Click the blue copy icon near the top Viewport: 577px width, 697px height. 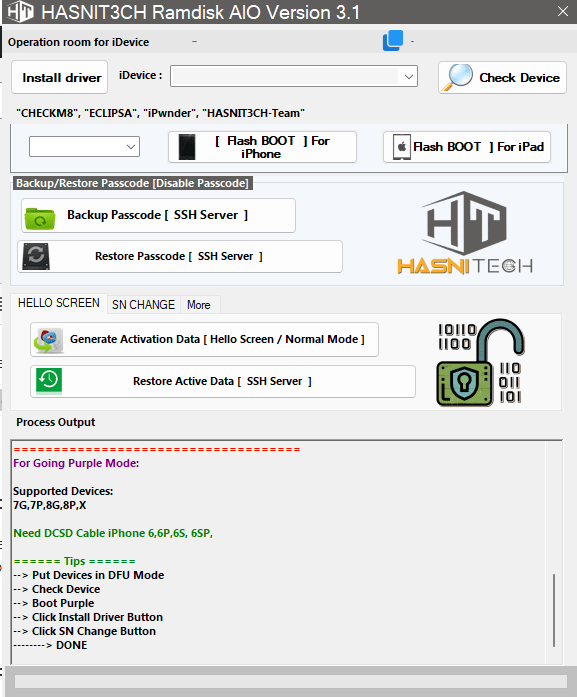pyautogui.click(x=393, y=40)
